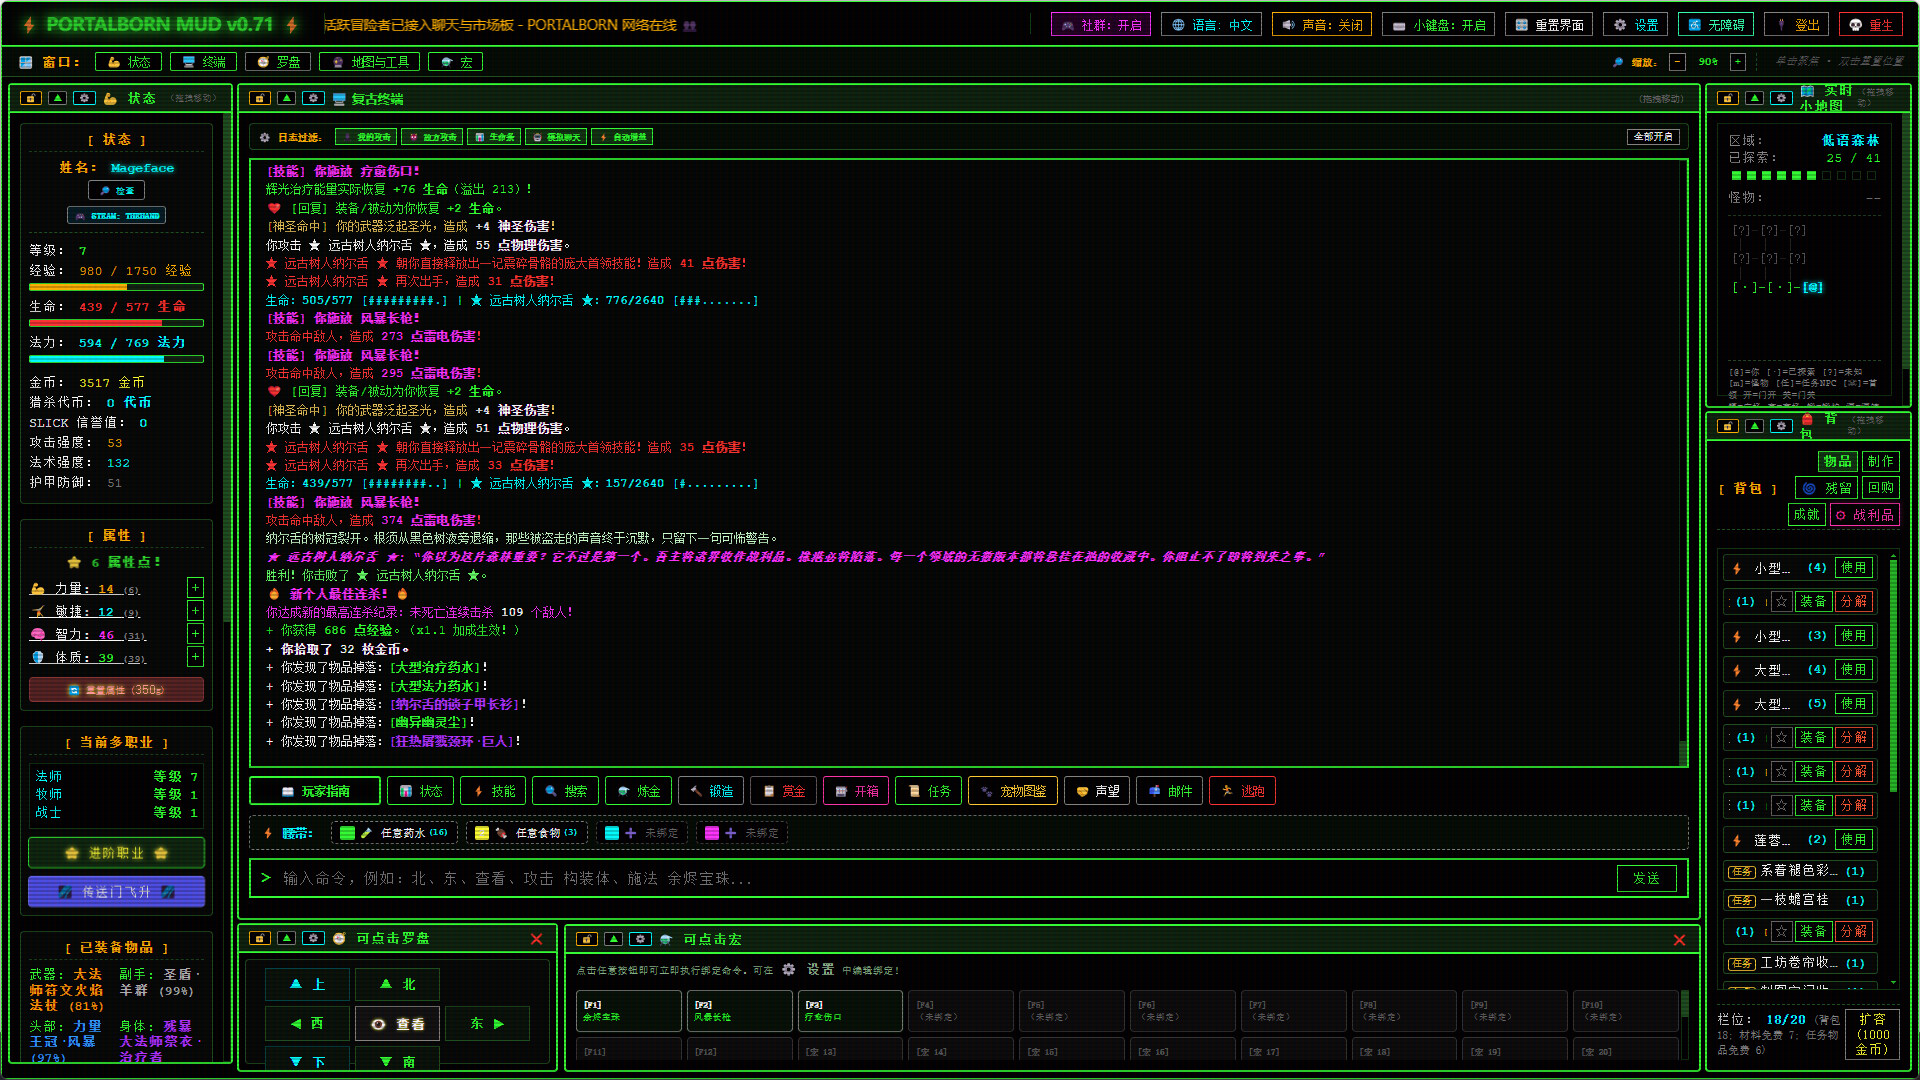Switch to the 物品 tab in the backpack
The height and width of the screenshot is (1080, 1920).
click(1837, 461)
